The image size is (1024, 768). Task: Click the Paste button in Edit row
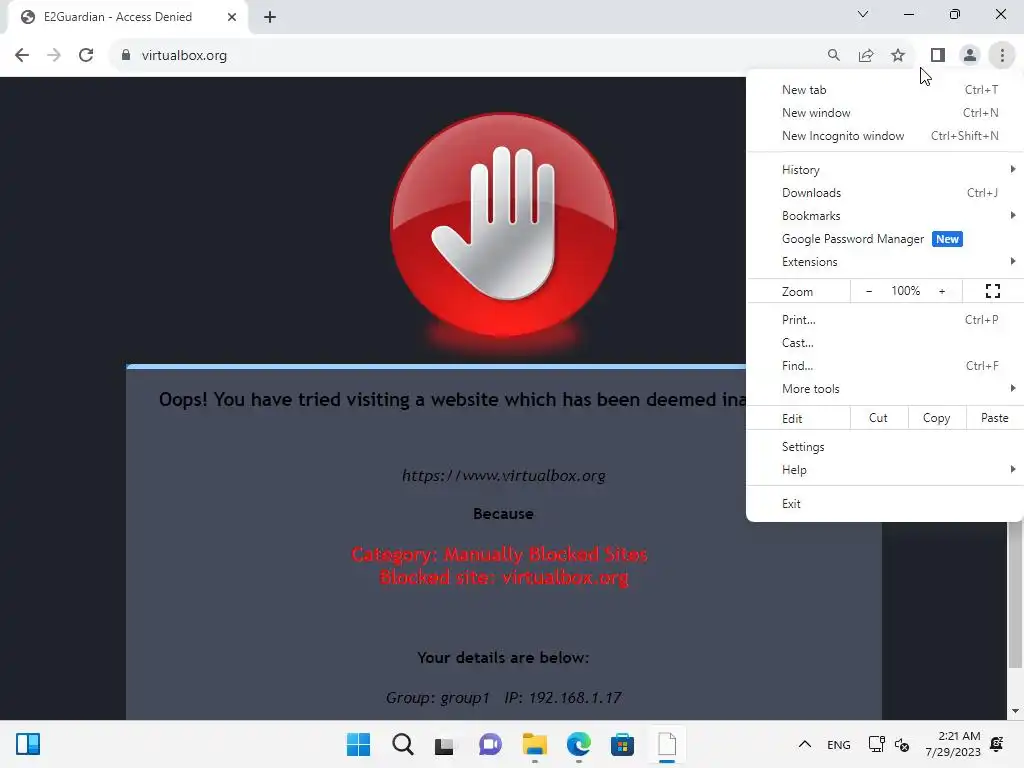(x=995, y=418)
